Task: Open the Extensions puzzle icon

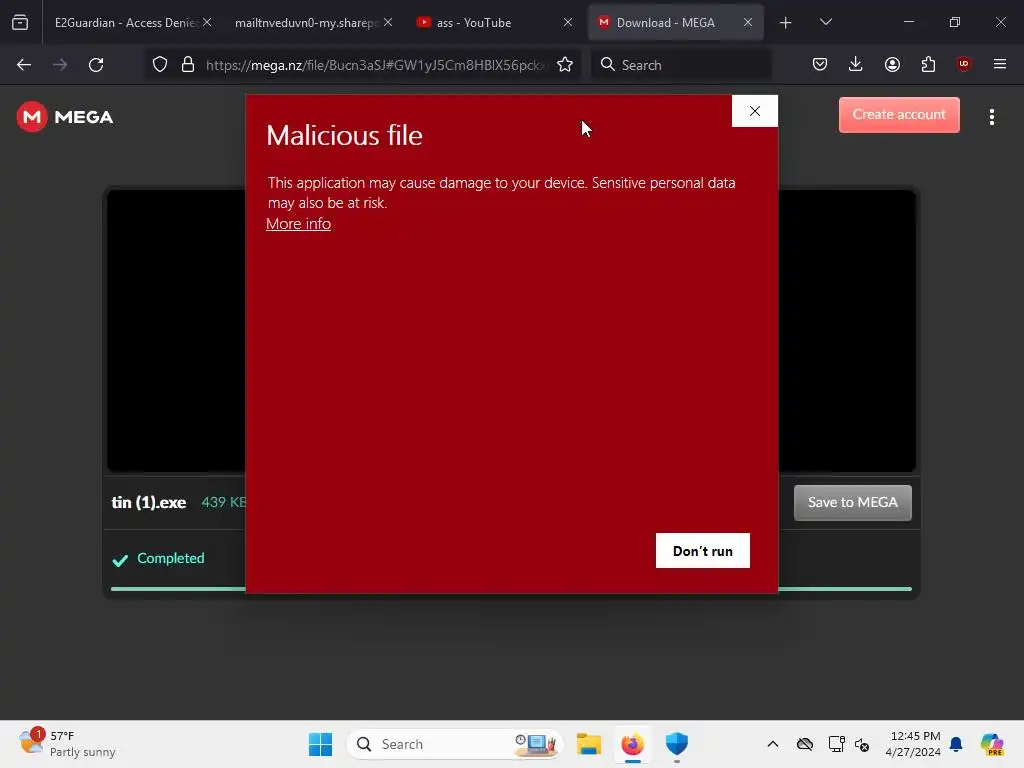Action: (x=928, y=65)
